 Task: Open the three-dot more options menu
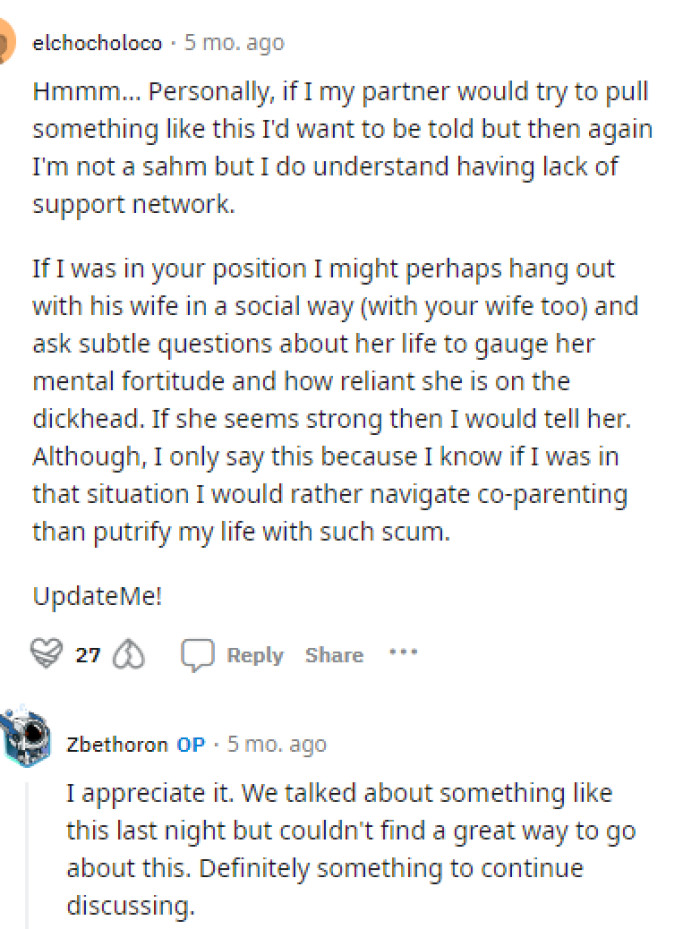[x=403, y=653]
